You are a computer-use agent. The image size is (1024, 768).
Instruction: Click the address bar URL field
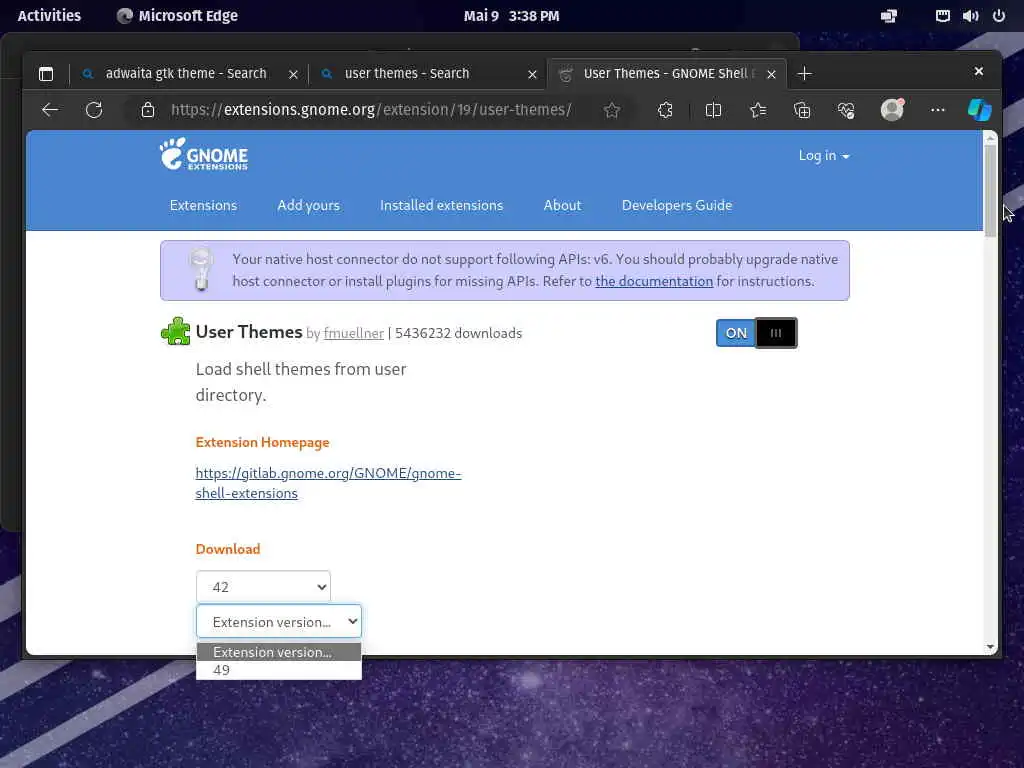(371, 110)
